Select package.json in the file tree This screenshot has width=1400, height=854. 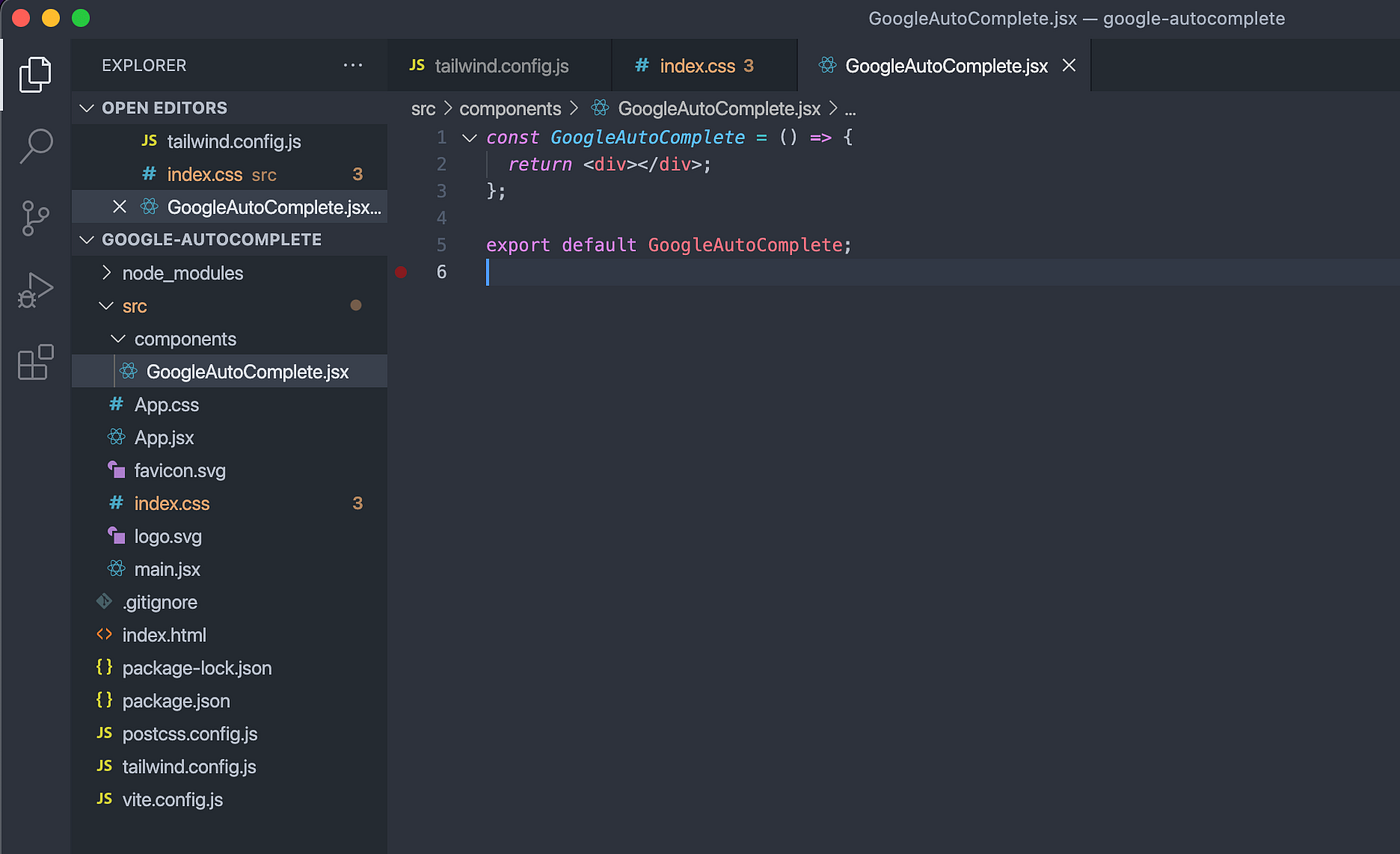tap(177, 700)
